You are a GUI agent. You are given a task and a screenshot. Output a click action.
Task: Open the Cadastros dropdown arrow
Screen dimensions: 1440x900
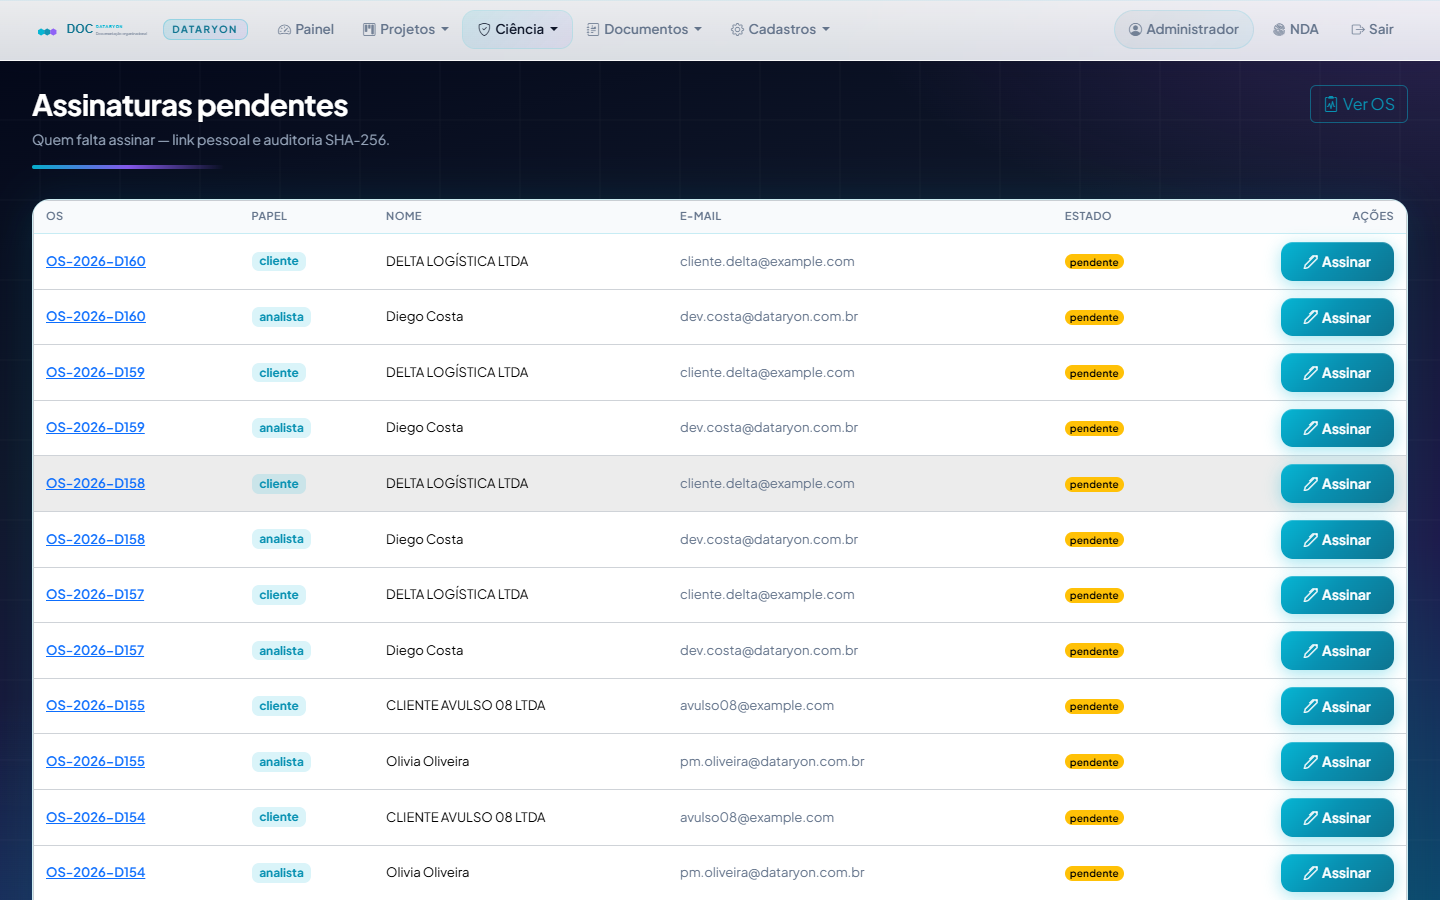point(826,30)
